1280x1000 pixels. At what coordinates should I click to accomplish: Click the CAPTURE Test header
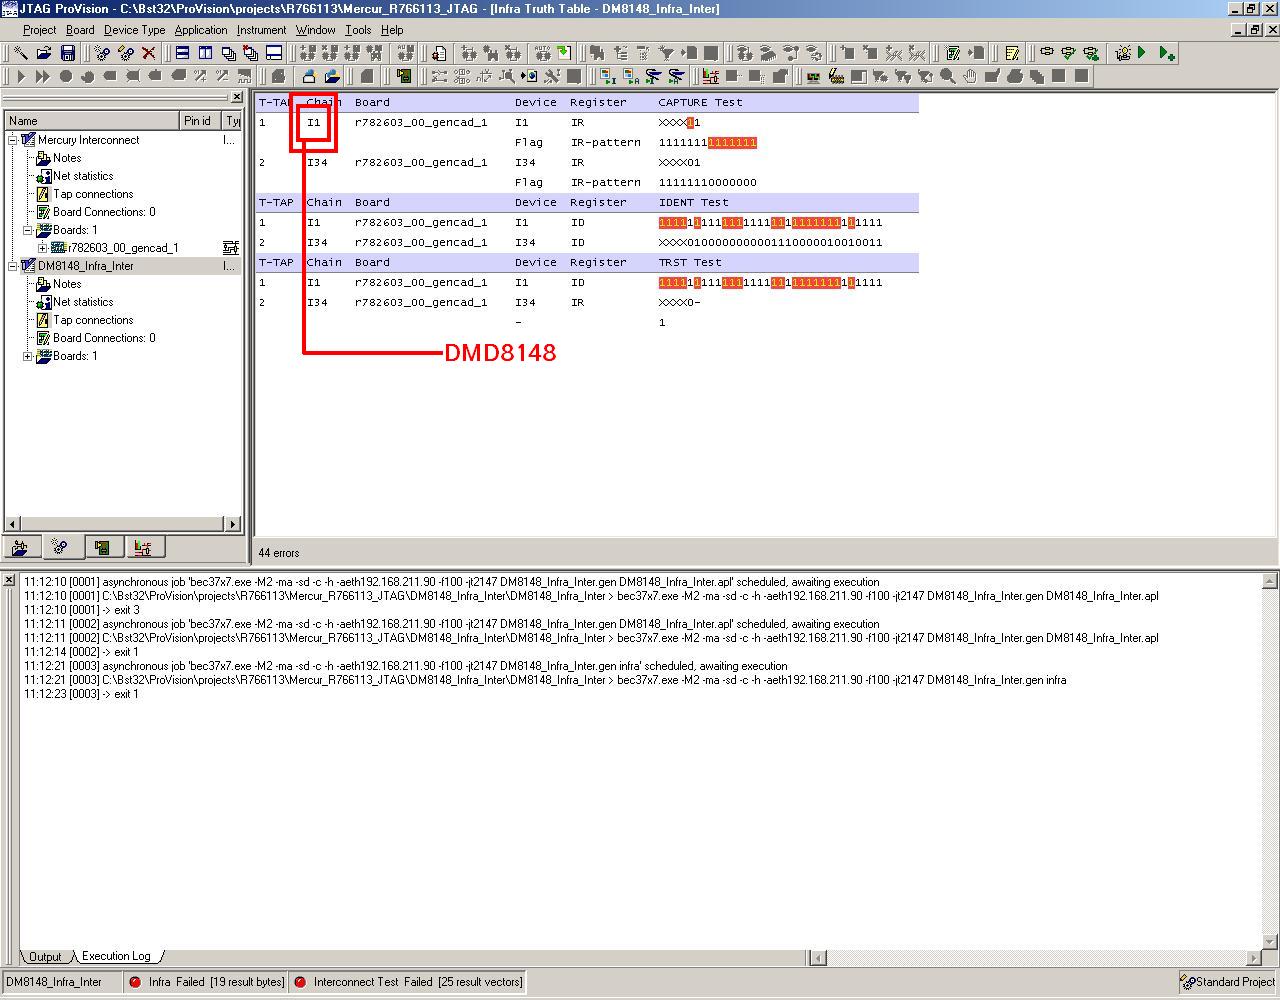click(x=700, y=102)
